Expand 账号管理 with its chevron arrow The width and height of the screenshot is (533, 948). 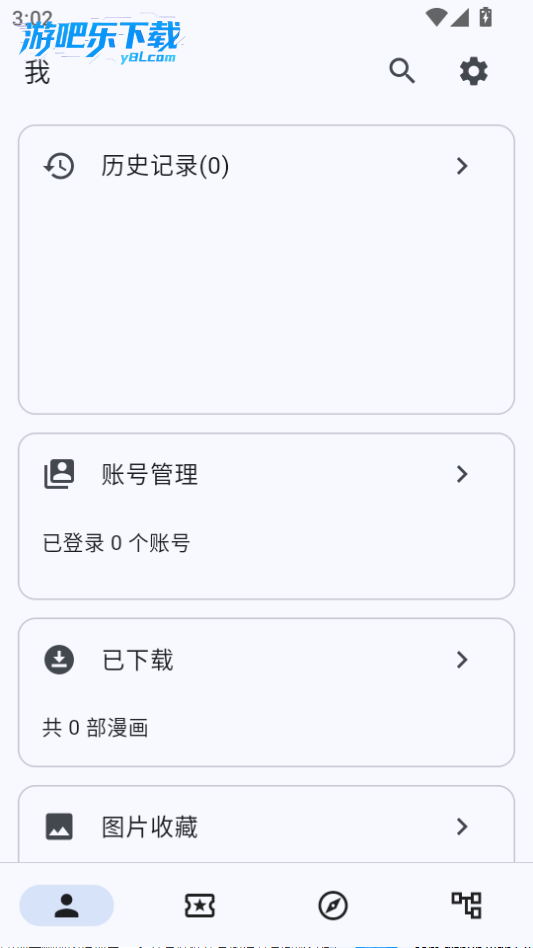click(462, 474)
